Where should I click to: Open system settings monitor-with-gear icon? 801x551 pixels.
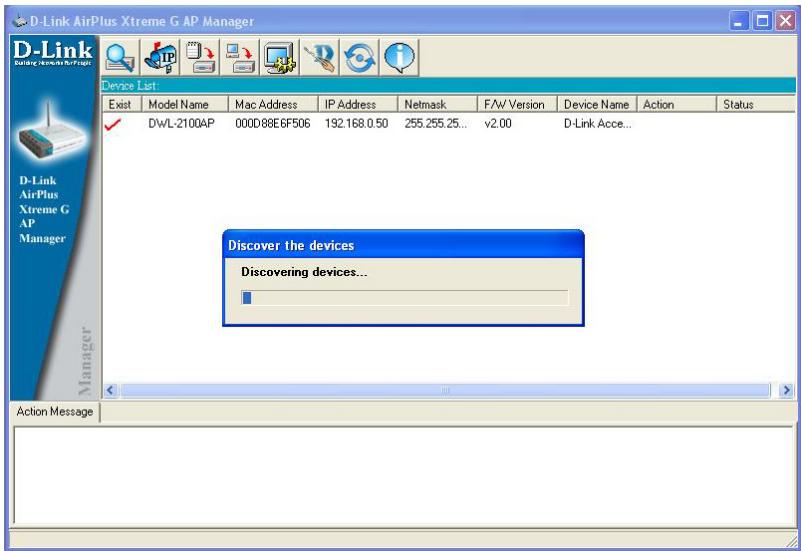click(280, 57)
